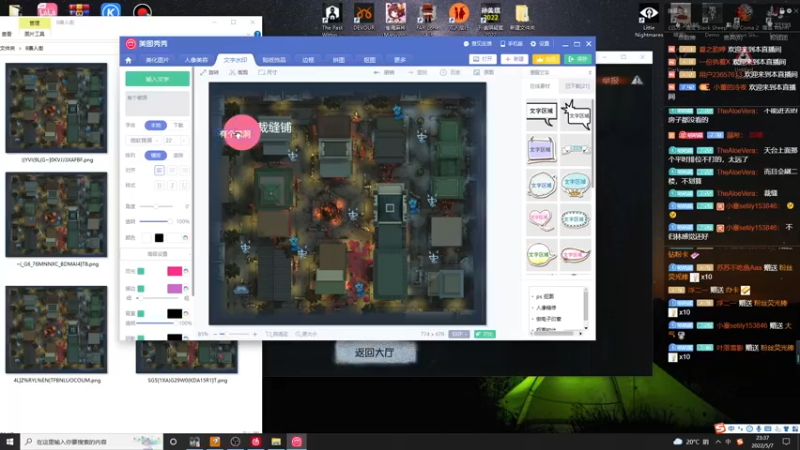Select the 本地 font toggle

coord(156,125)
